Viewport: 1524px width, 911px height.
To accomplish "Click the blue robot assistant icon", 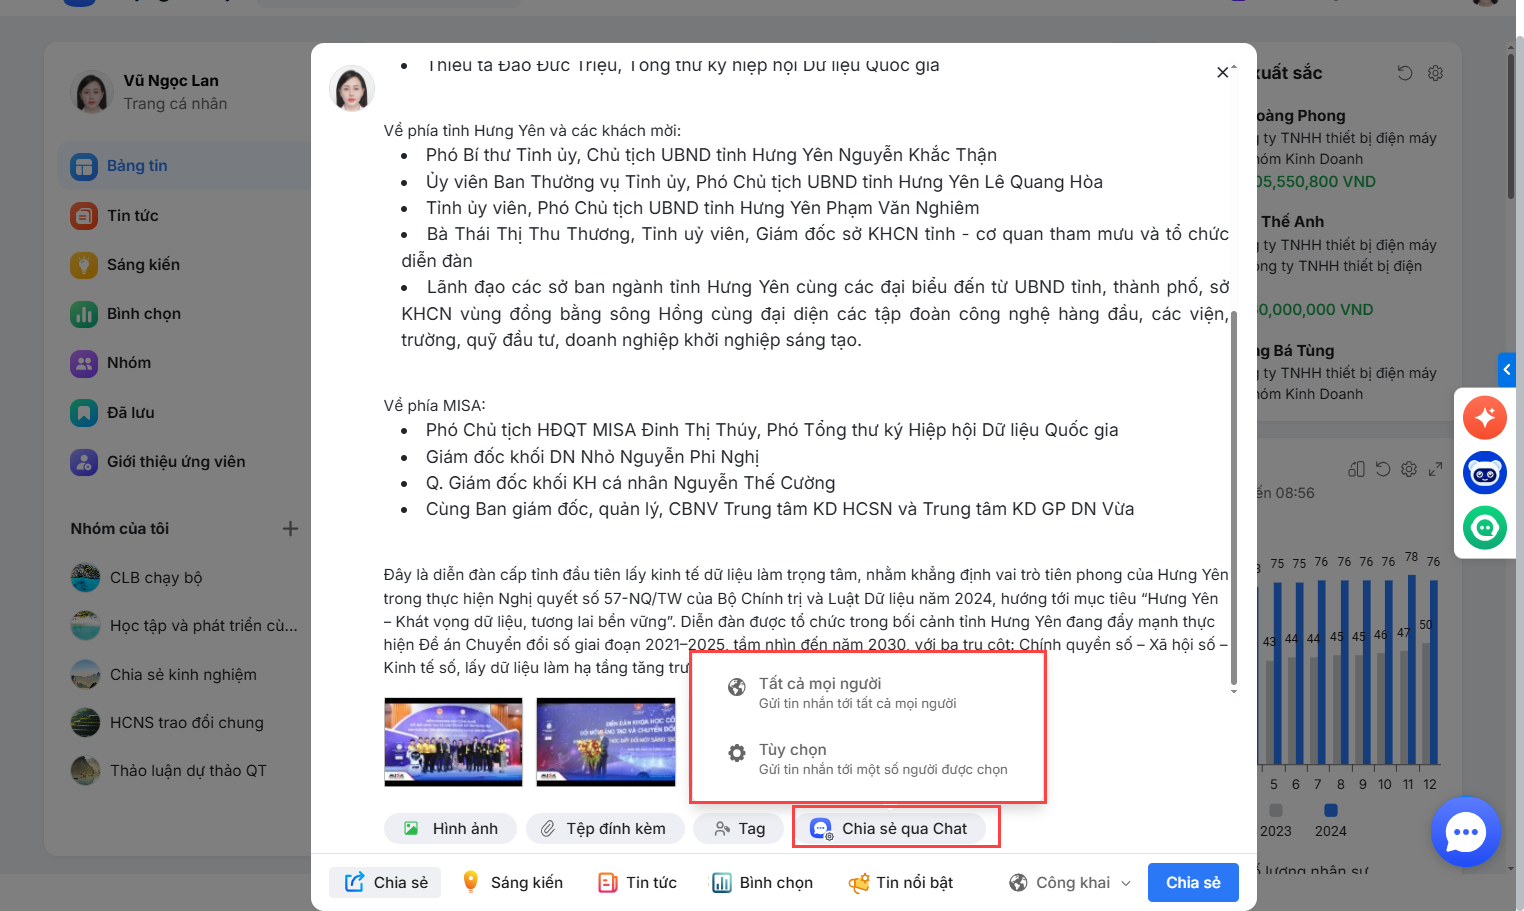I will [x=1484, y=472].
